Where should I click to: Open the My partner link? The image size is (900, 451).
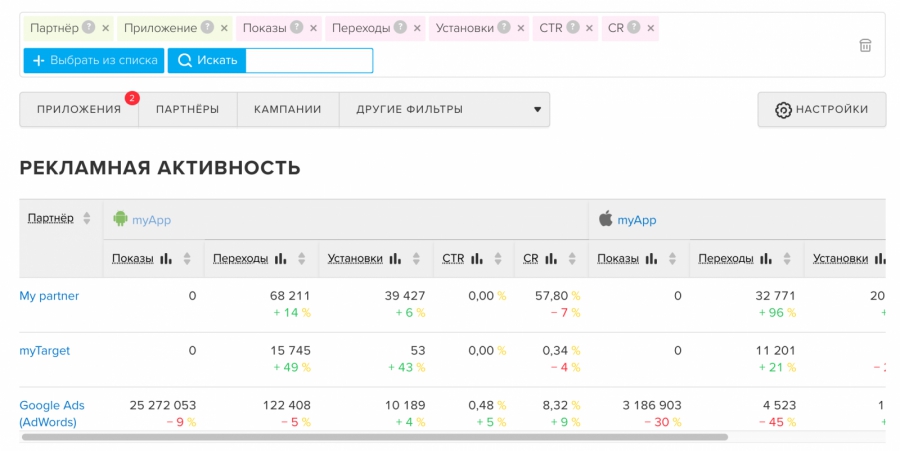point(49,296)
